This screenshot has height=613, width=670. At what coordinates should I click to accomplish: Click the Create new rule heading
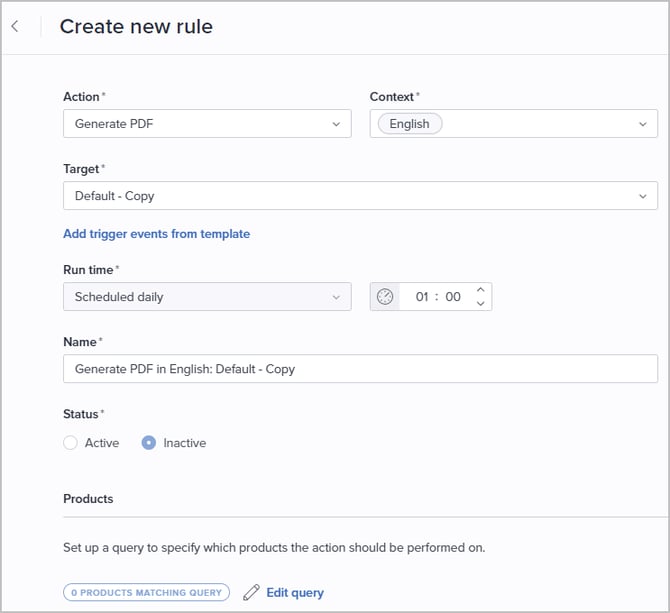[136, 27]
